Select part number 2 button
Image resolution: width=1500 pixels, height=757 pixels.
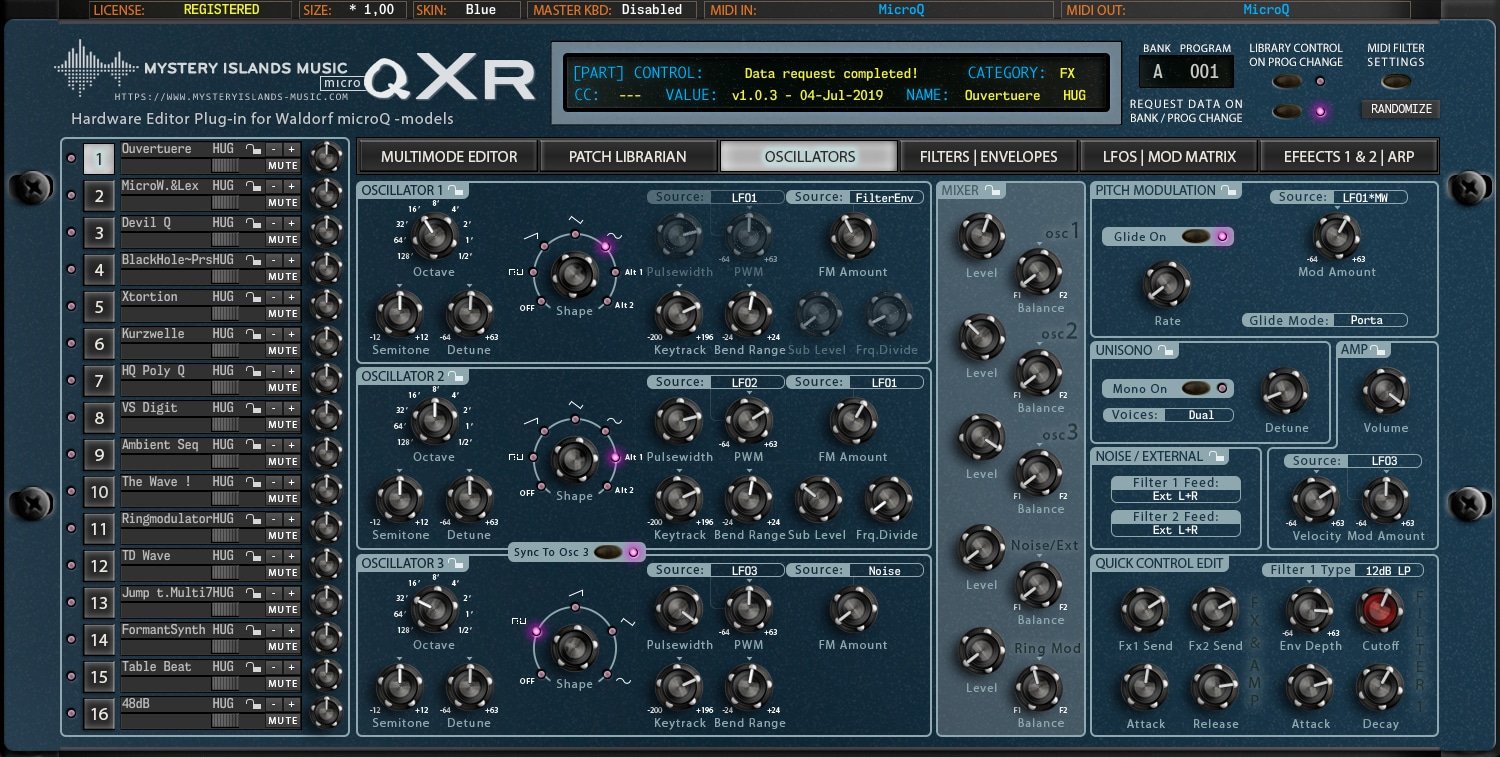tap(98, 196)
